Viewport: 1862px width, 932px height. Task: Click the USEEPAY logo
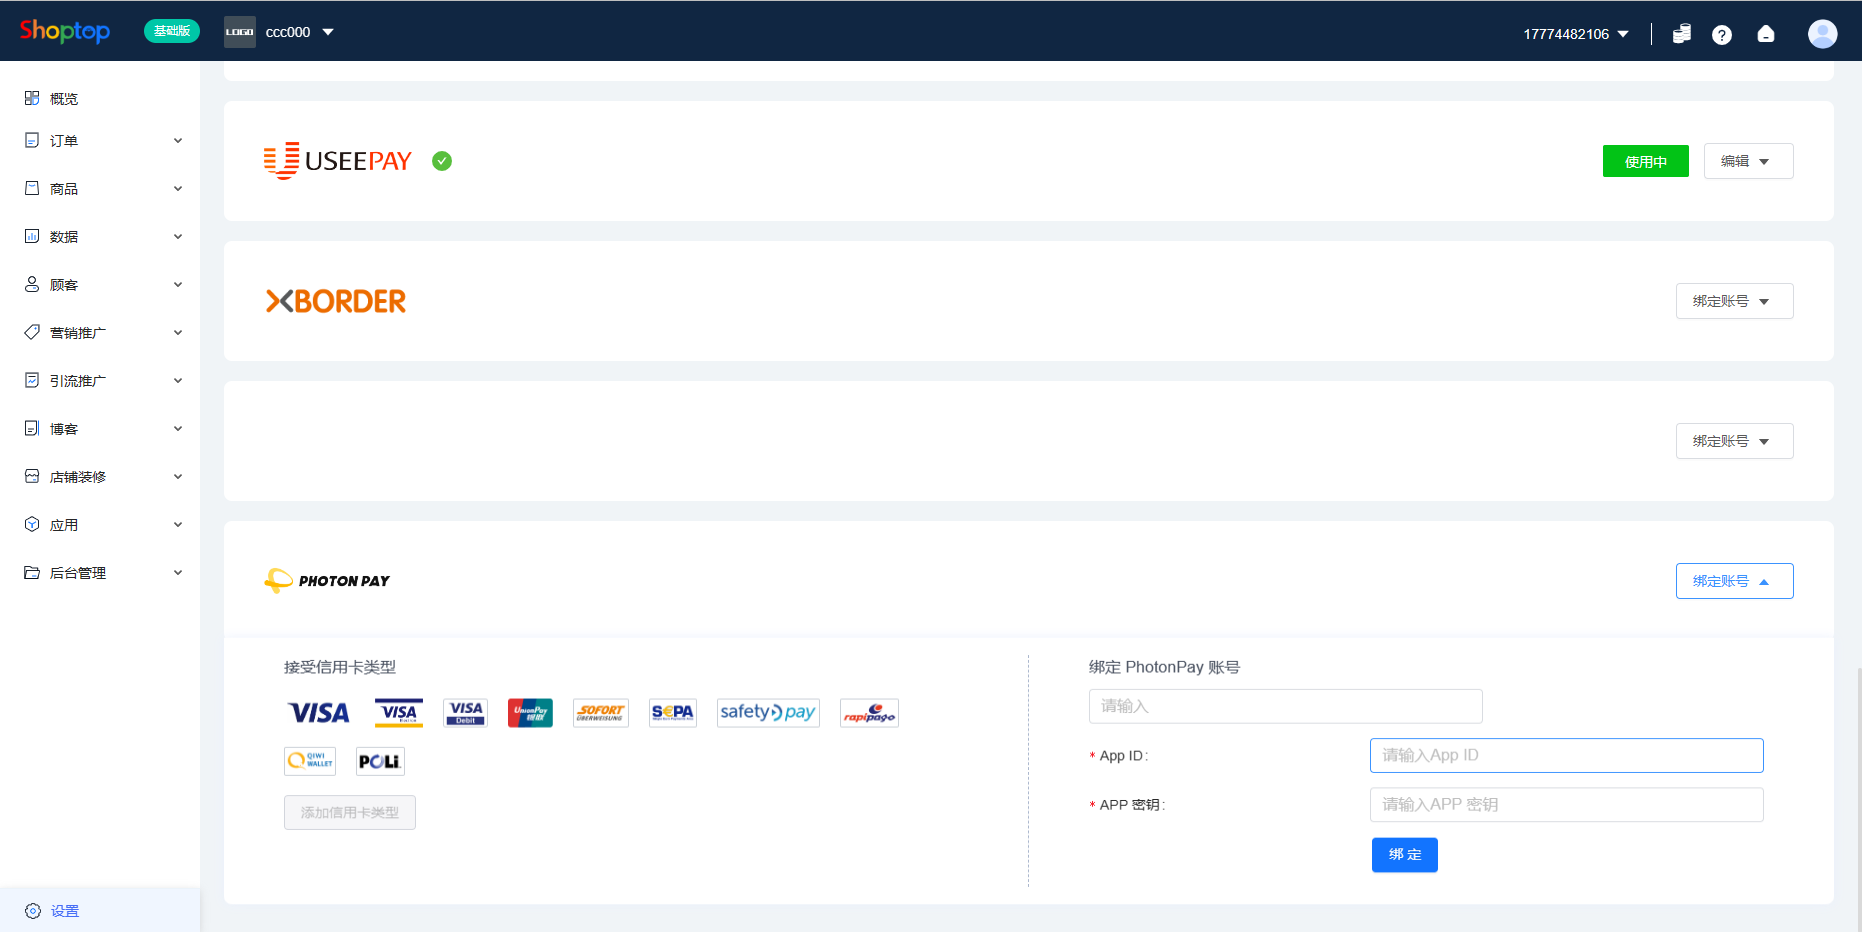tap(338, 161)
